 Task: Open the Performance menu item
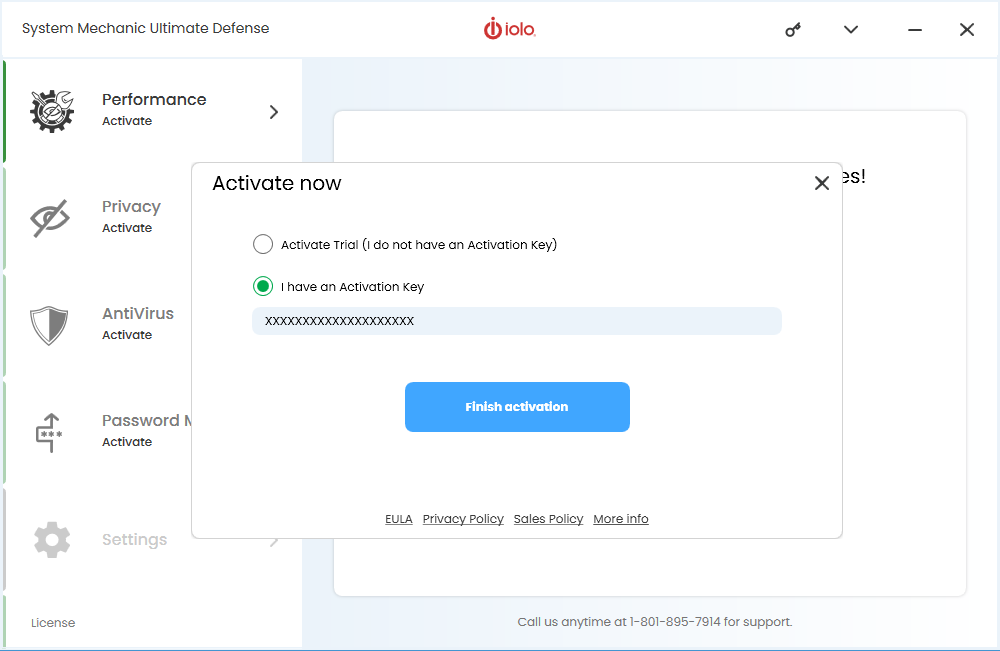(x=153, y=111)
